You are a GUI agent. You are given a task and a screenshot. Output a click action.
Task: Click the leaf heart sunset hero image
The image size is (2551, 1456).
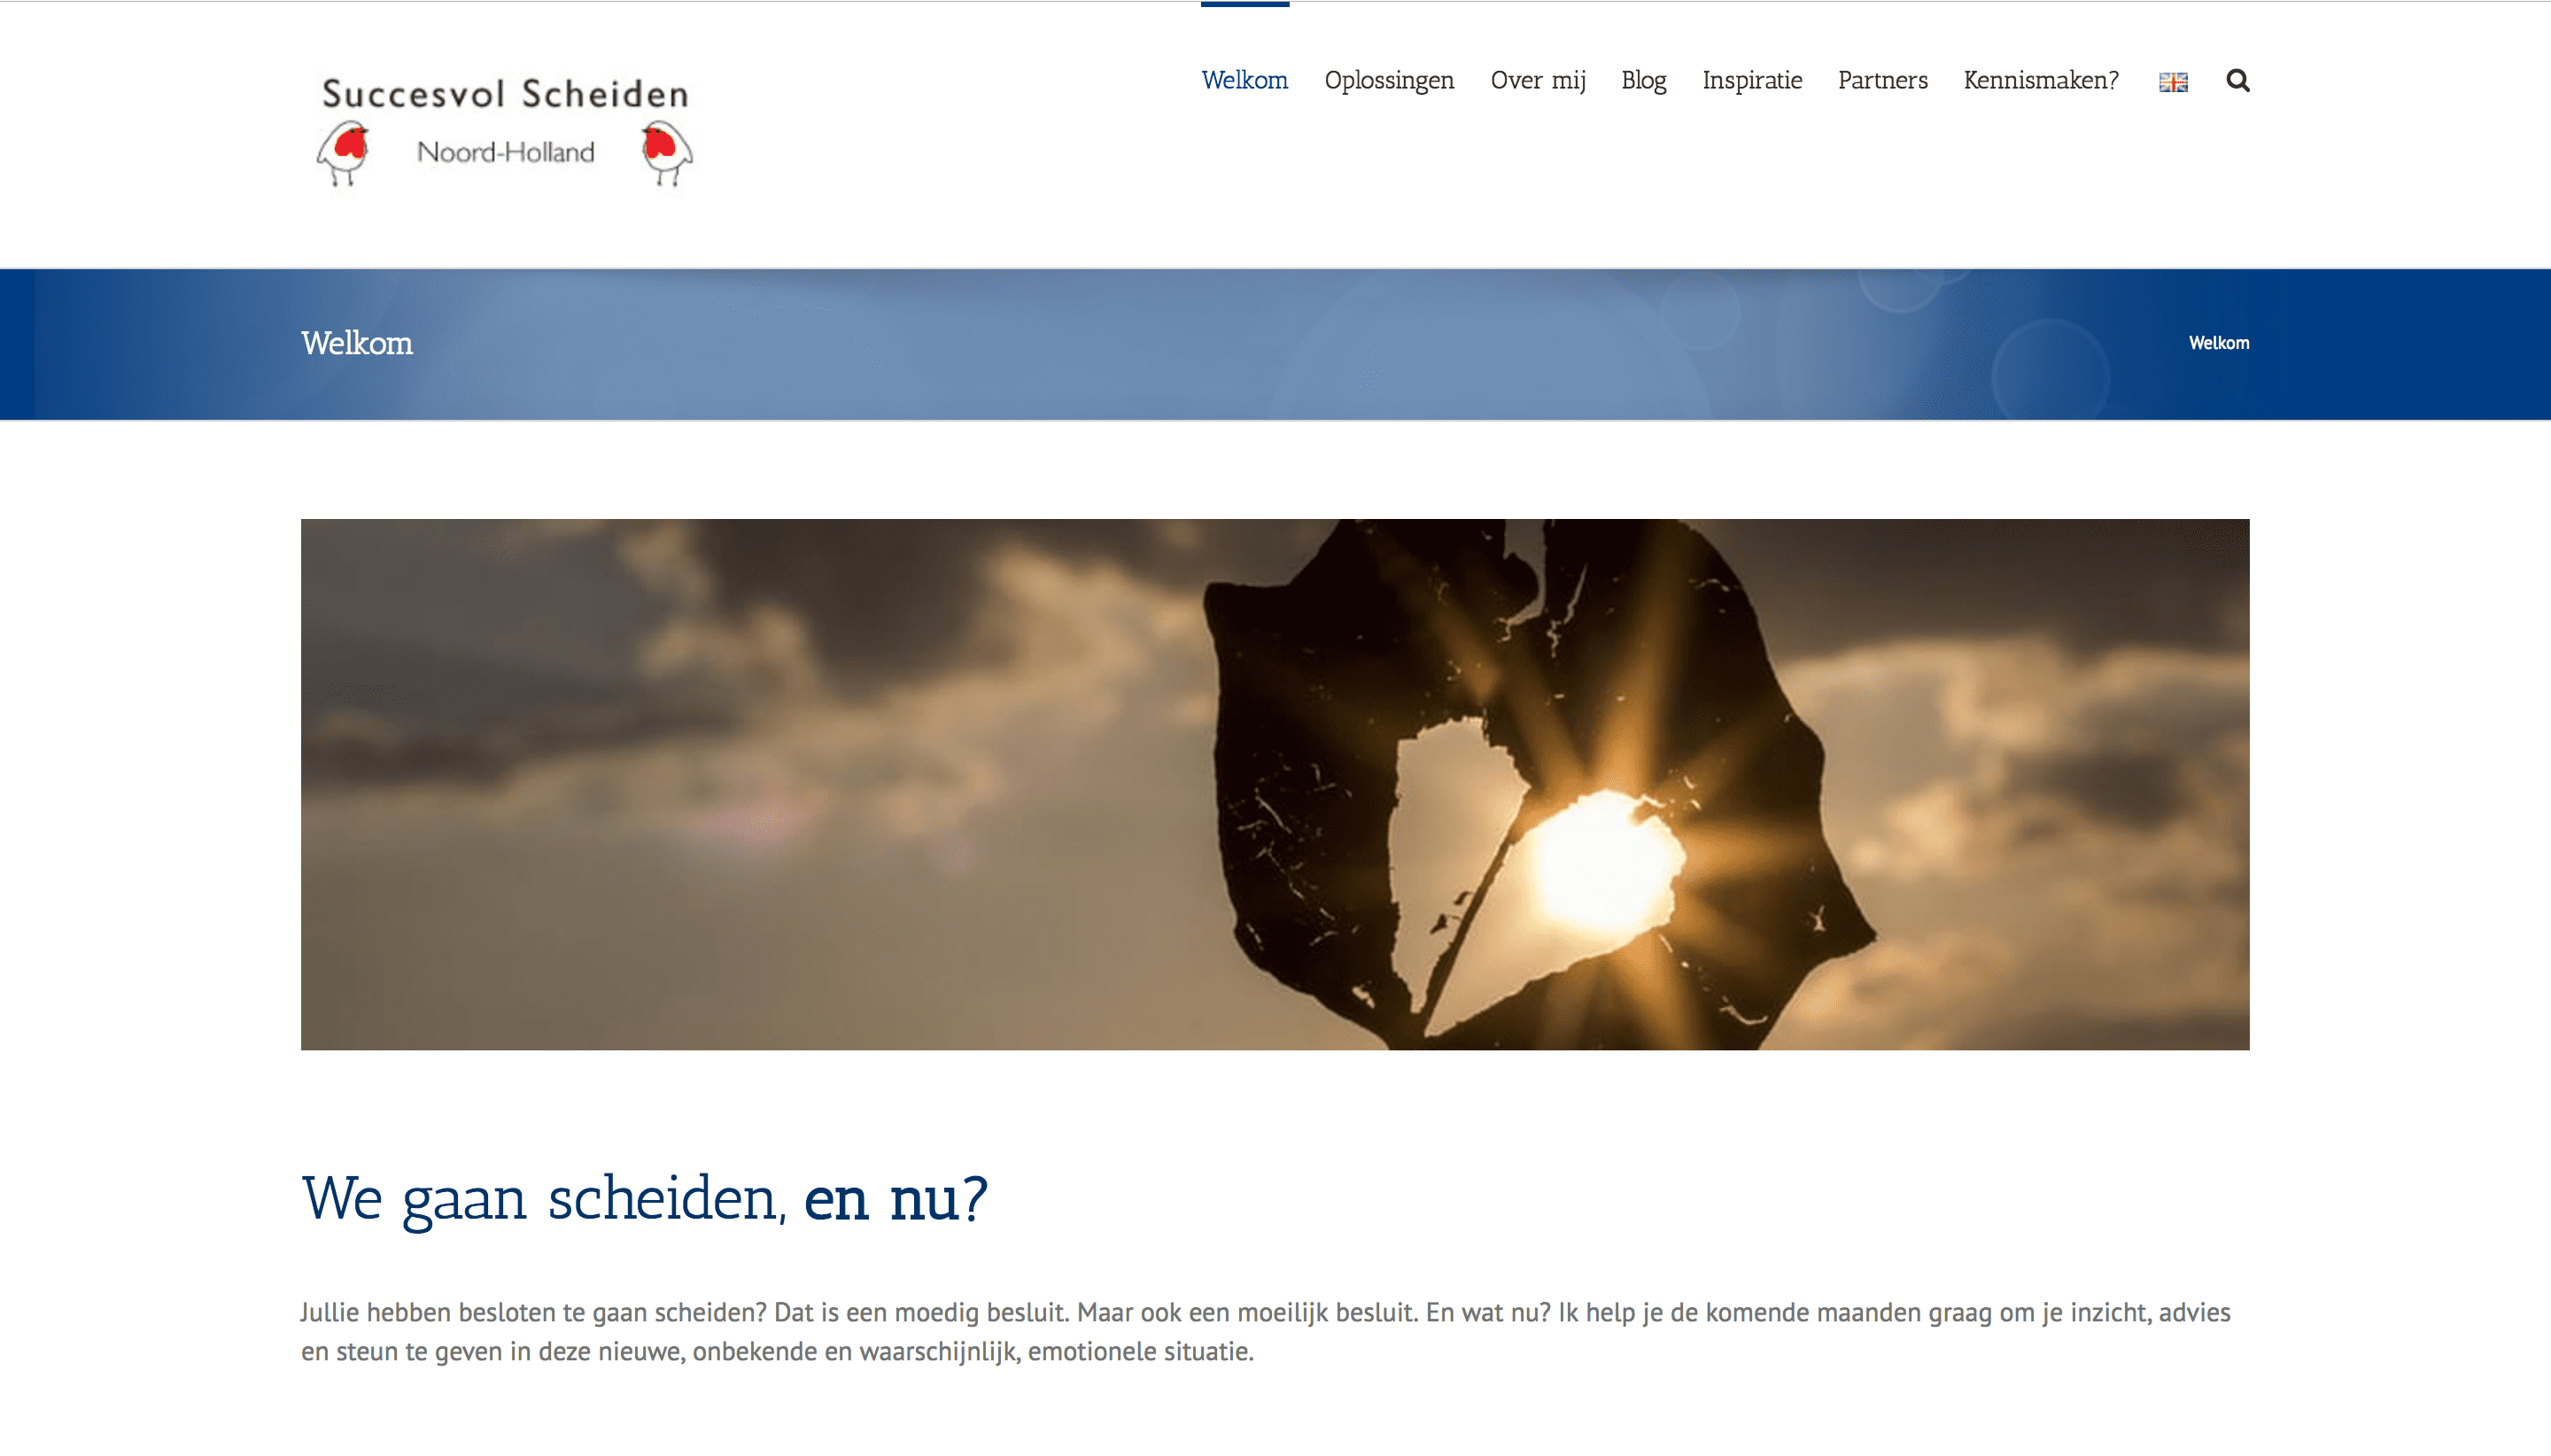click(1275, 784)
